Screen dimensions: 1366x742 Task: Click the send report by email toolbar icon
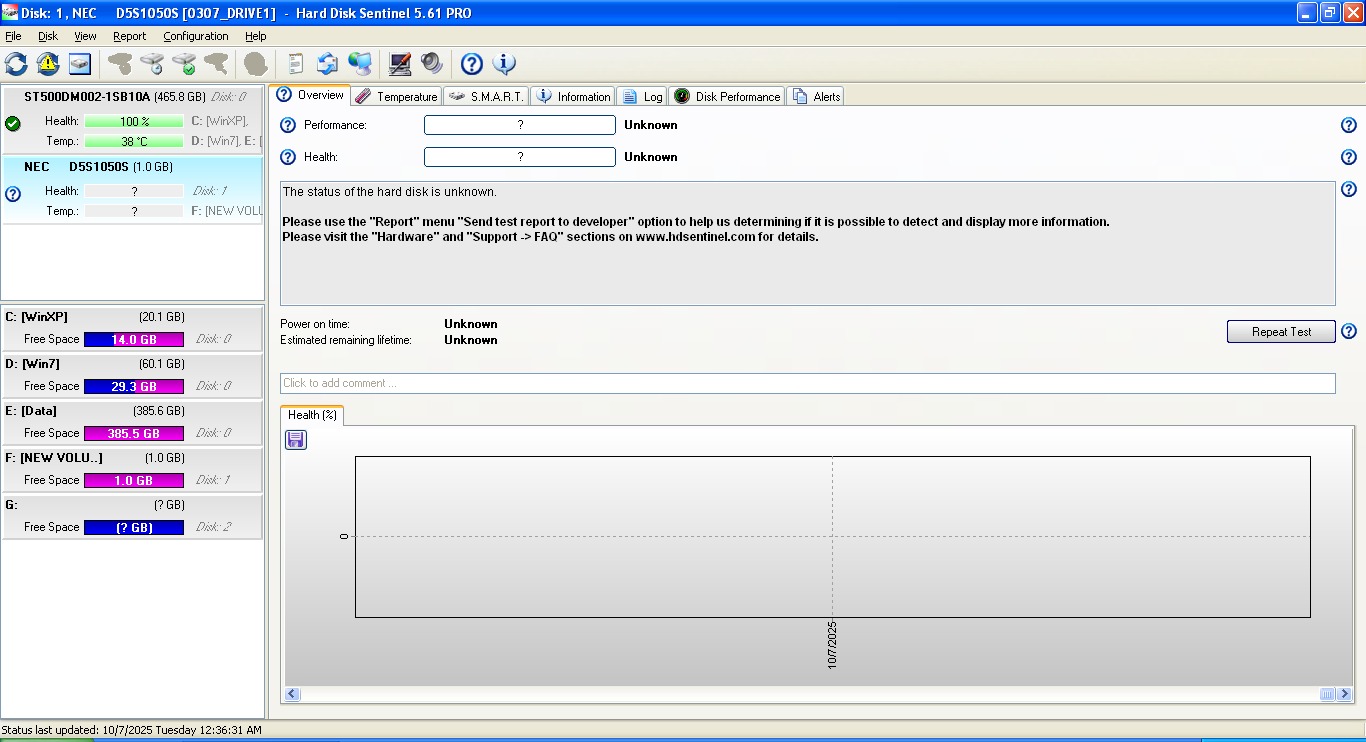(327, 64)
